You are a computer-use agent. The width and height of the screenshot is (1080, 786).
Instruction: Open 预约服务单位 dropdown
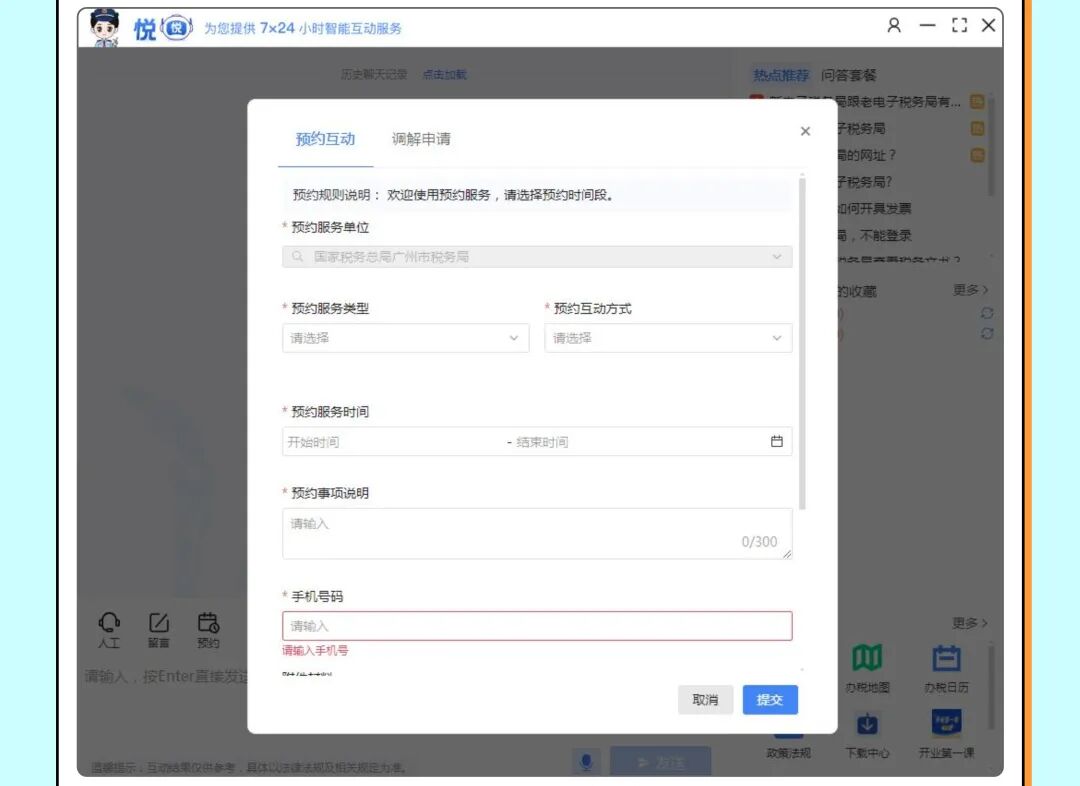(x=537, y=257)
